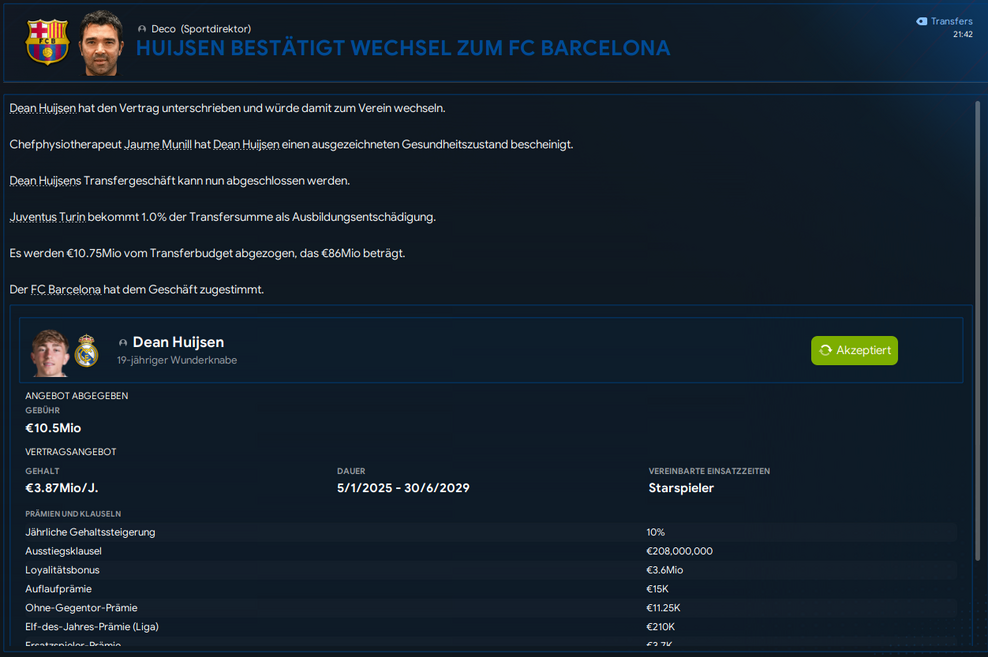Open FC Barcelona link in message text
The width and height of the screenshot is (988, 657).
66,290
